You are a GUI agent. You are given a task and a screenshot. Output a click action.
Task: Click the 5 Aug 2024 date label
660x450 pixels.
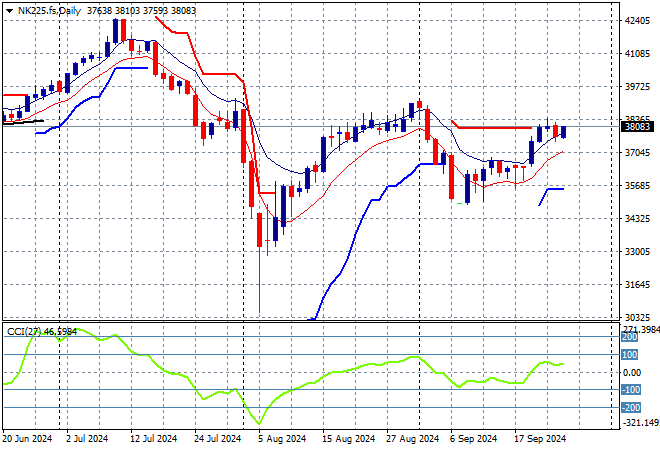282,439
